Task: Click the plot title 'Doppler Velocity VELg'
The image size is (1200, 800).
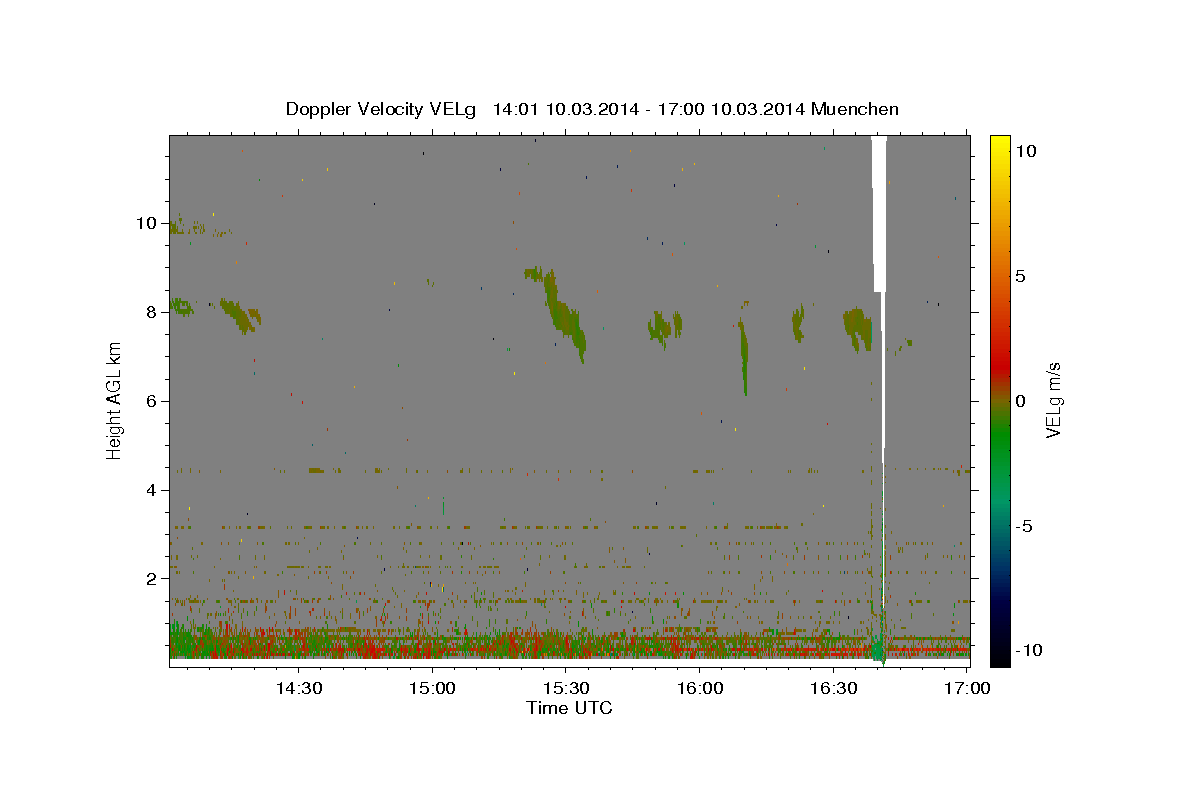Action: pos(381,109)
